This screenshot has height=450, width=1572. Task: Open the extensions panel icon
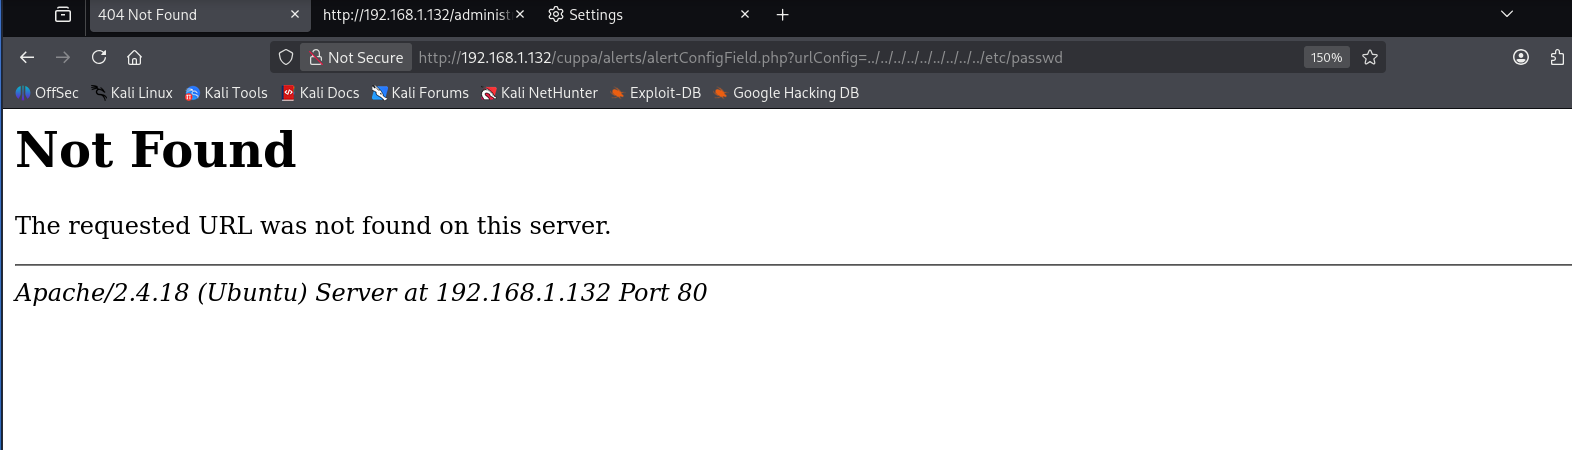[x=1557, y=57]
